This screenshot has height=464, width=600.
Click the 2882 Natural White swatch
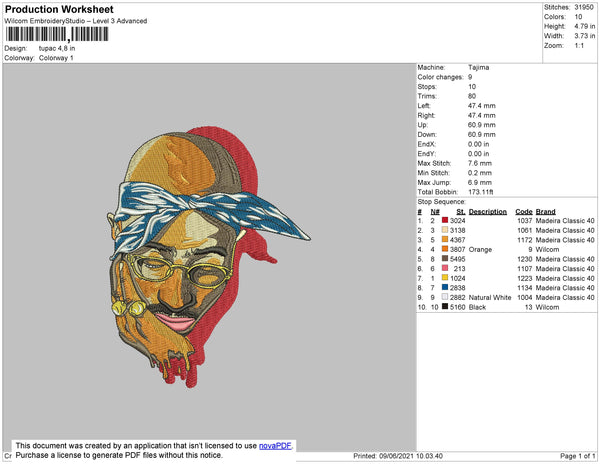pos(445,297)
